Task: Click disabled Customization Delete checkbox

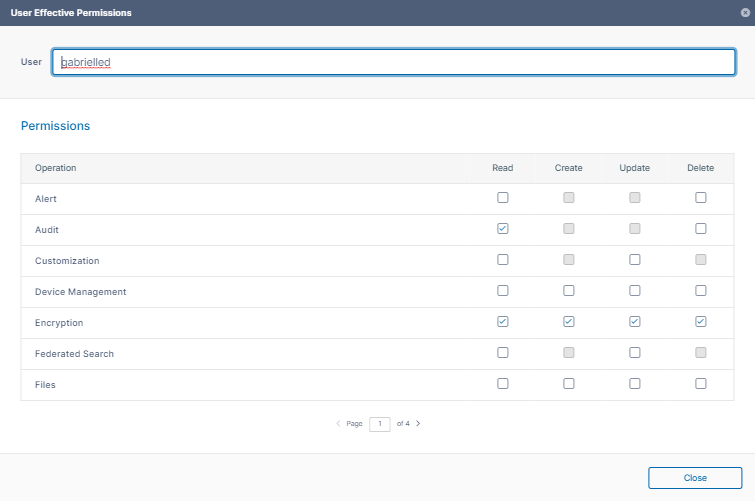Action: point(701,260)
